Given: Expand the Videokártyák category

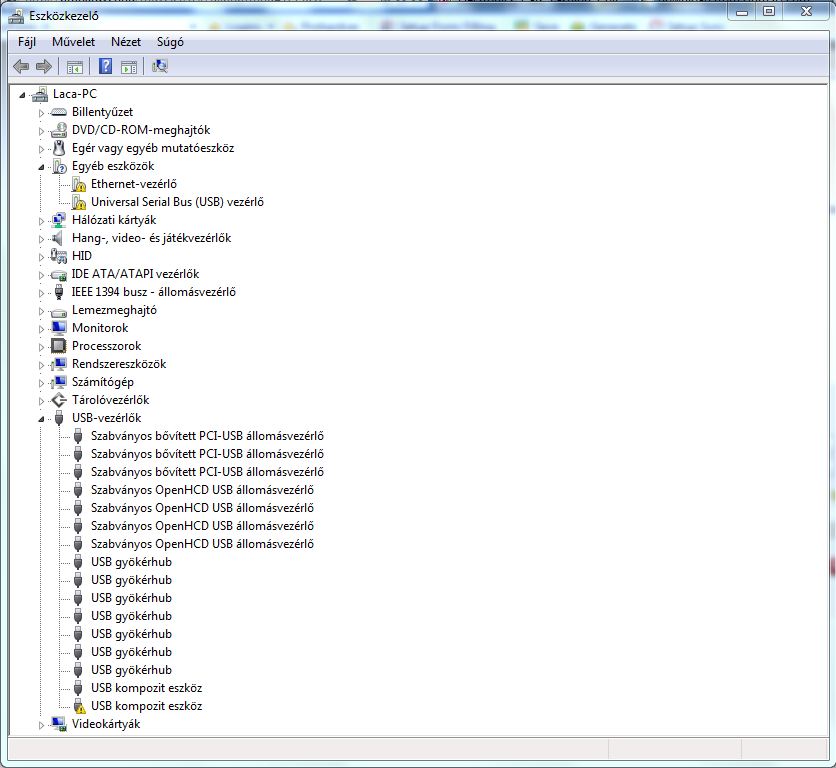Looking at the screenshot, I should coord(41,725).
